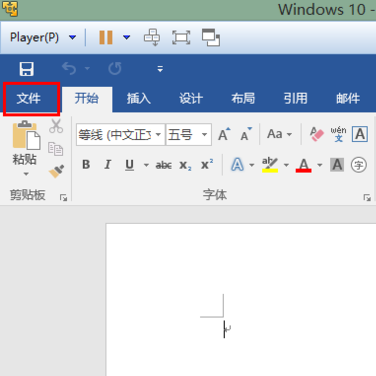376x376 pixels.
Task: Click the Decrease Font Size icon
Action: coord(246,134)
